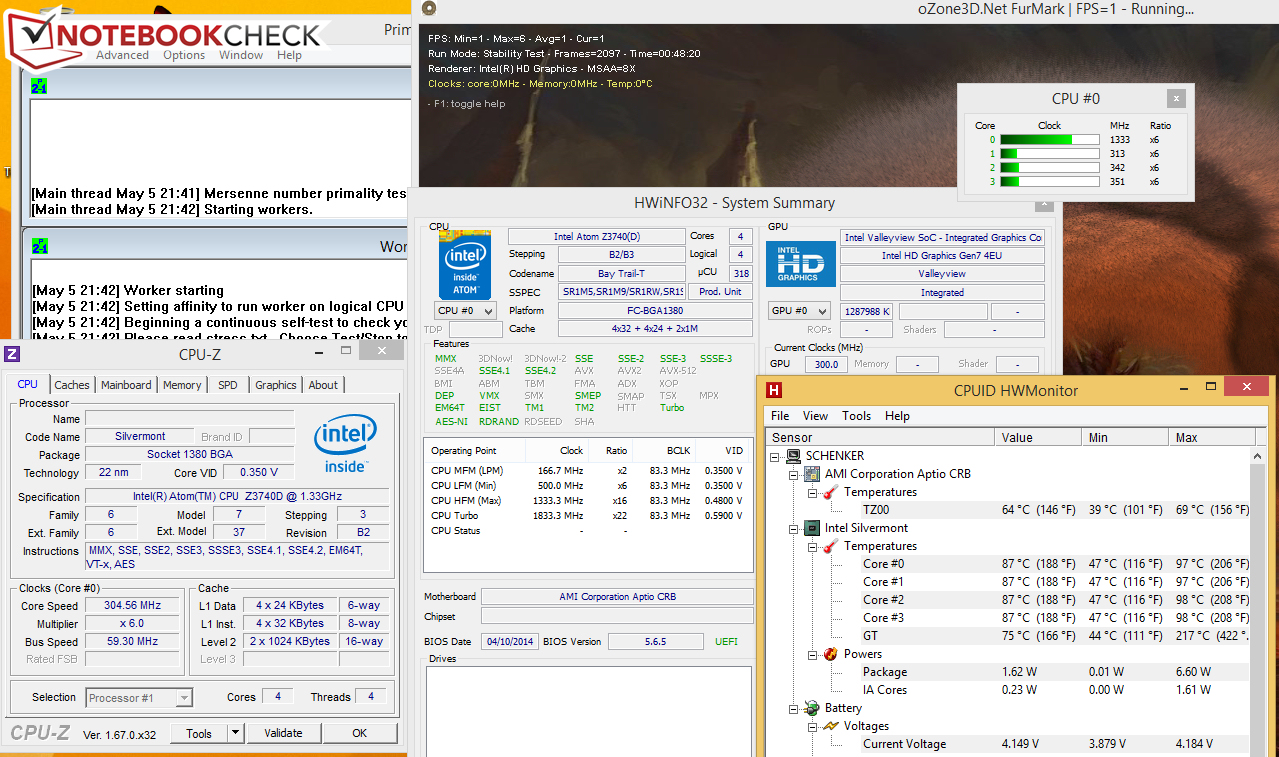The image size is (1279, 757).
Task: Open the GPU #0 selector dropdown in HWiNFO32
Action: 798,311
